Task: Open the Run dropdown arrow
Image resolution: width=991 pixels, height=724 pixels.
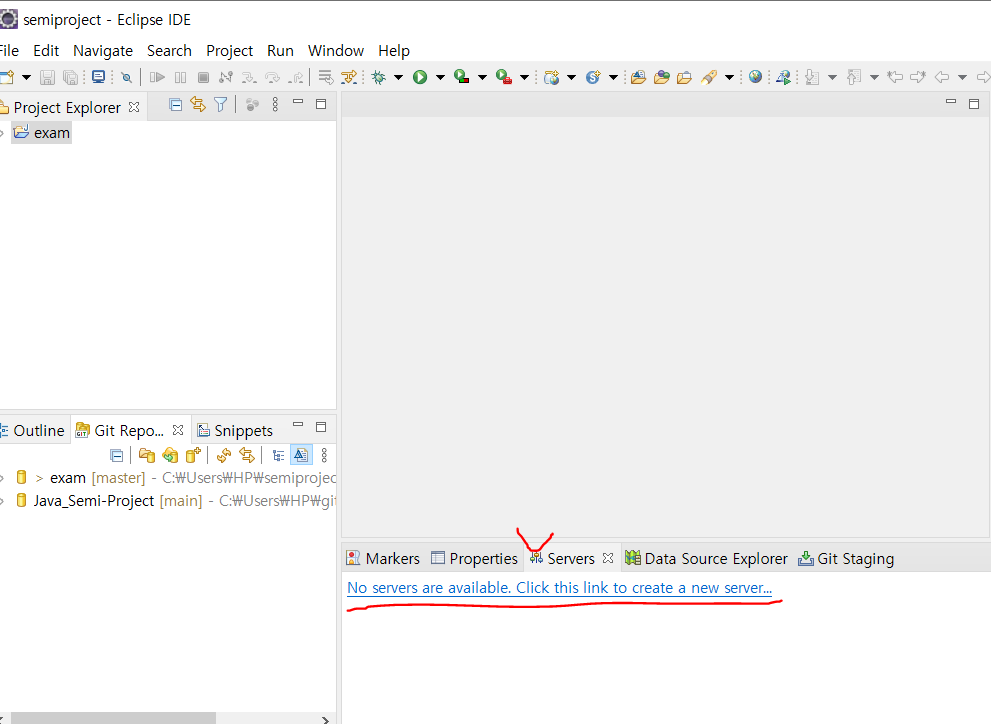Action: pyautogui.click(x=441, y=78)
